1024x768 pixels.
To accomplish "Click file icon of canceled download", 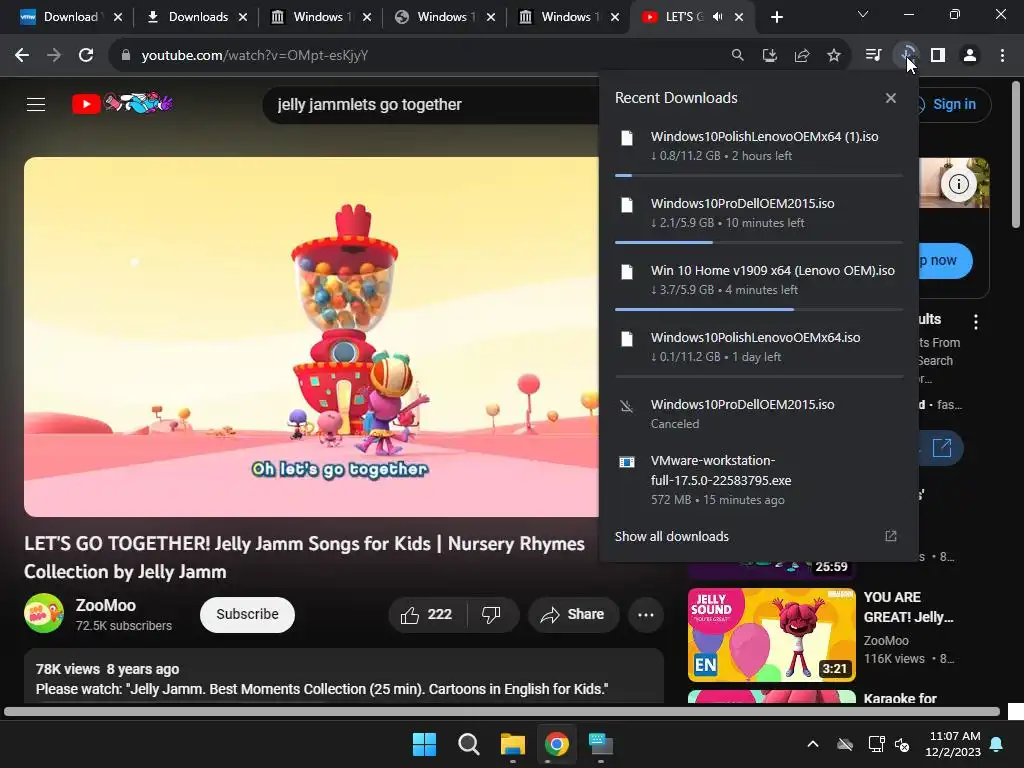I will (626, 407).
